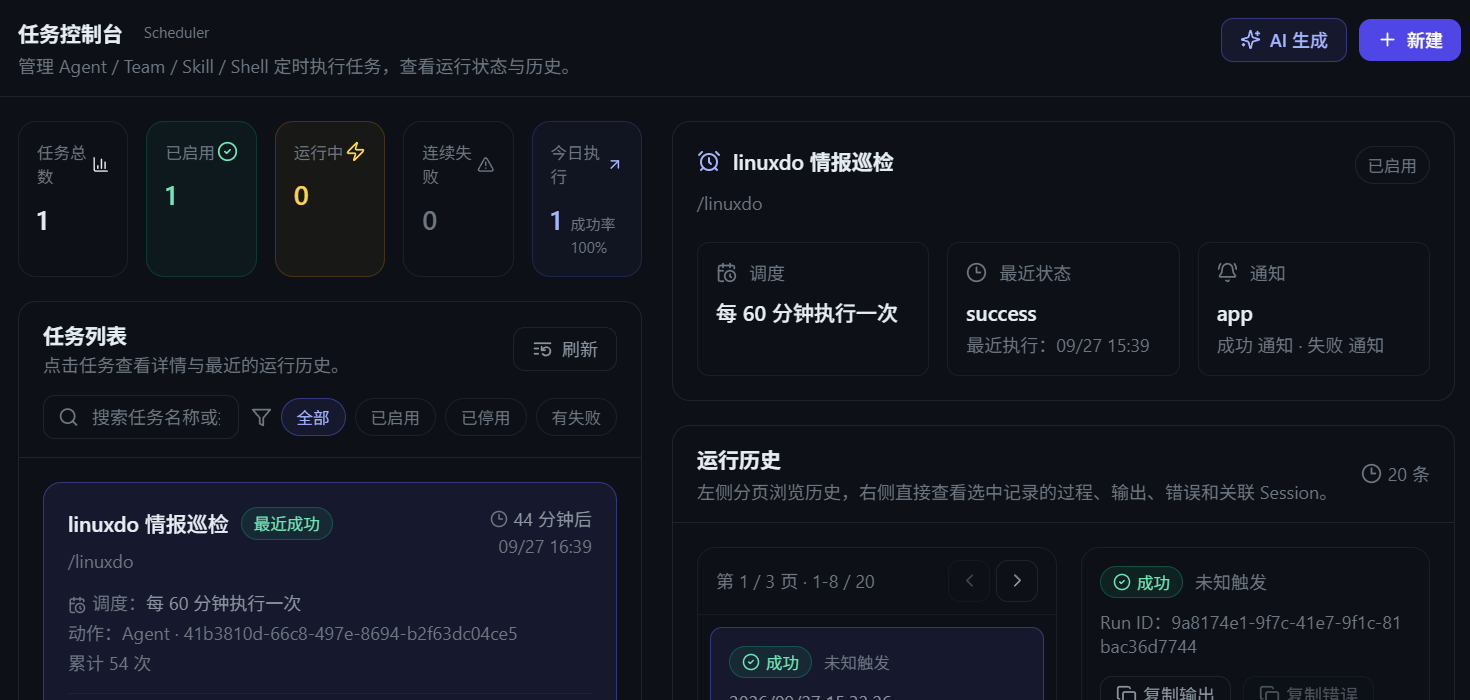Click the 复制输出 button
This screenshot has width=1470, height=700.
coord(1165,688)
